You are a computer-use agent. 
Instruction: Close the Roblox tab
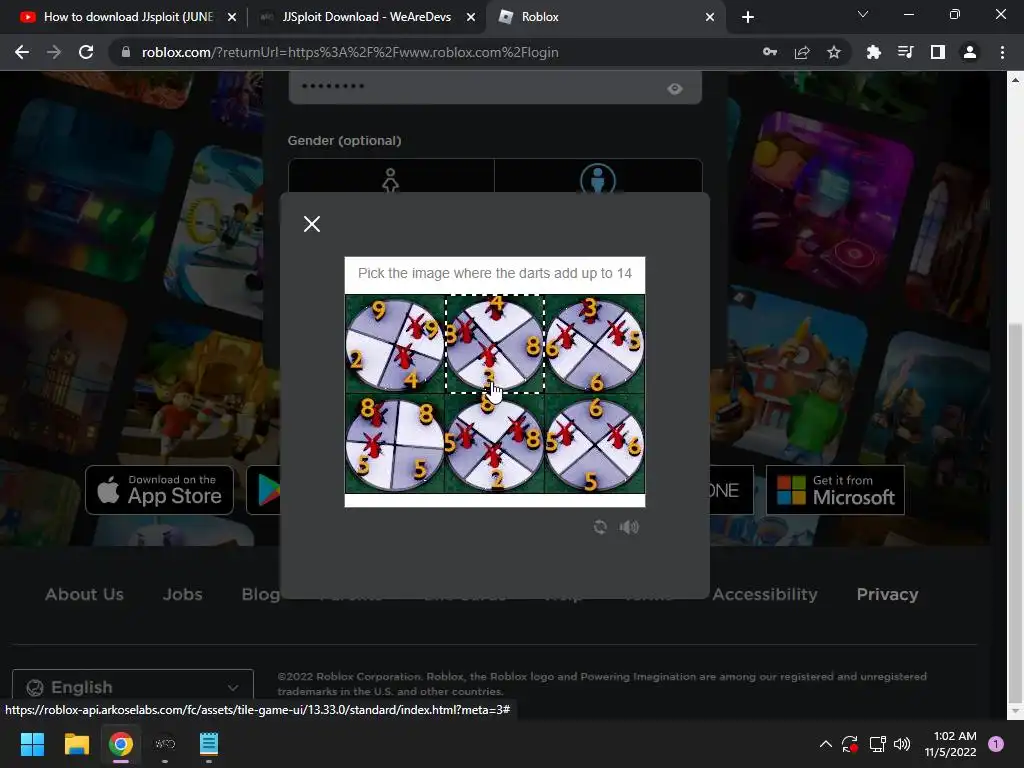pos(710,17)
